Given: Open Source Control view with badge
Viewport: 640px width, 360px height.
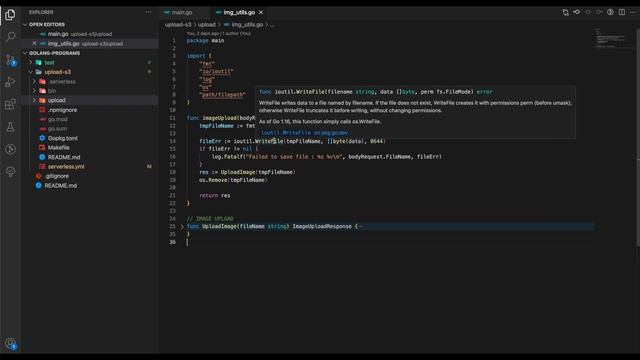Looking at the screenshot, I should [10, 60].
